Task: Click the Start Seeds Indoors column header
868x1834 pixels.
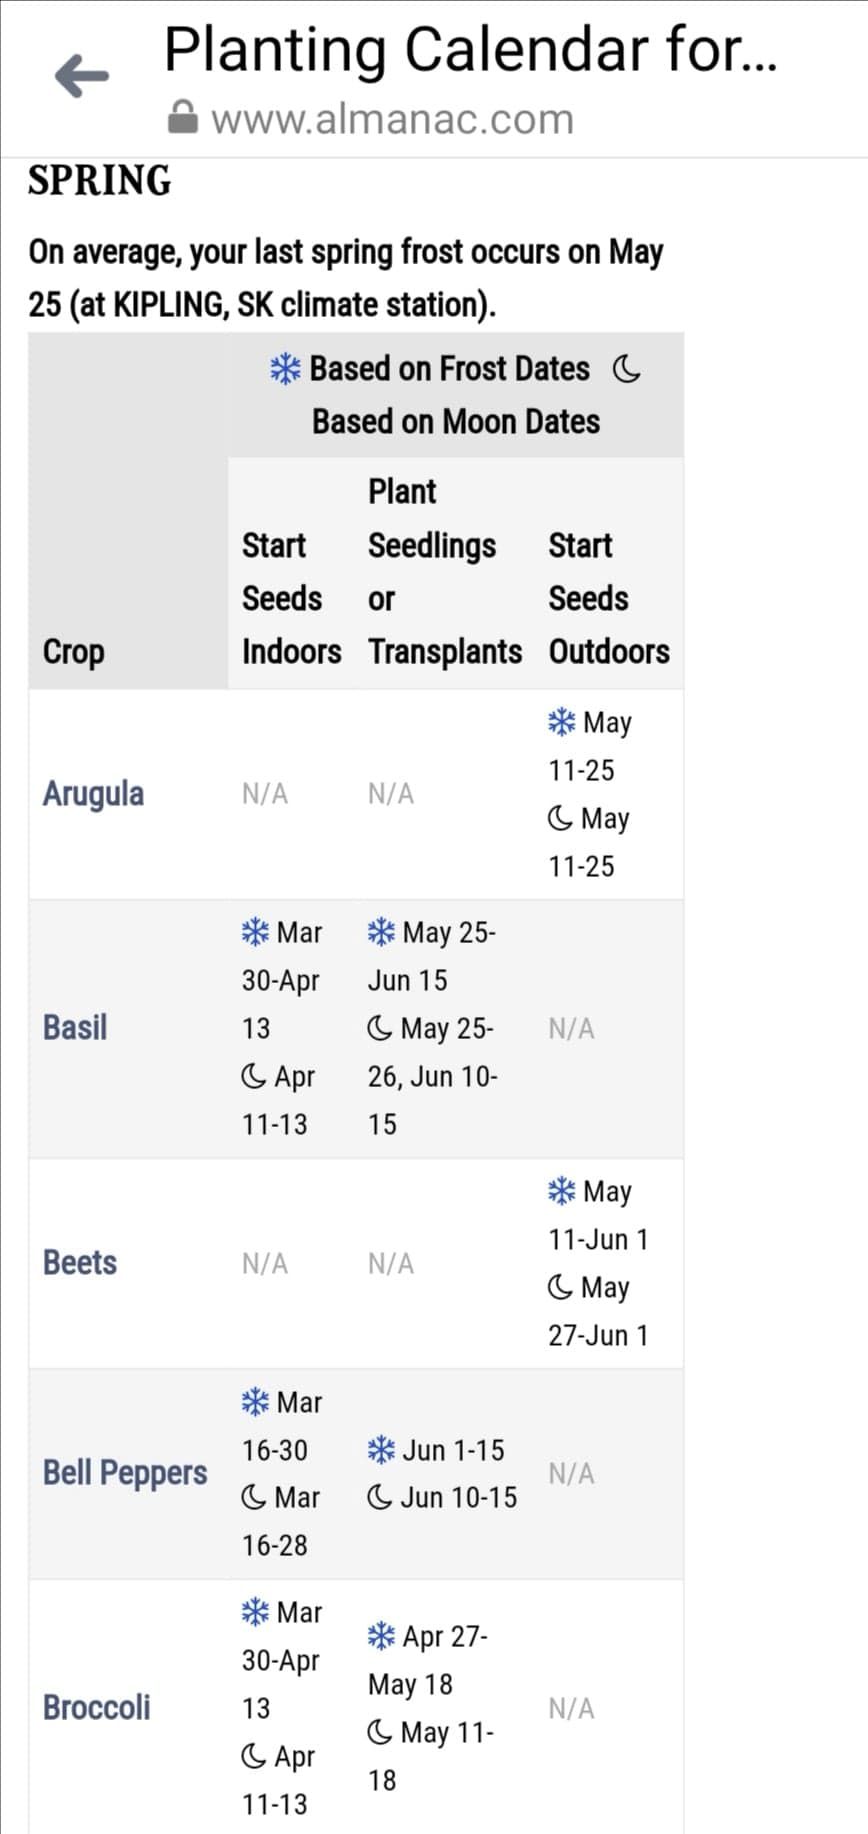Action: click(291, 598)
